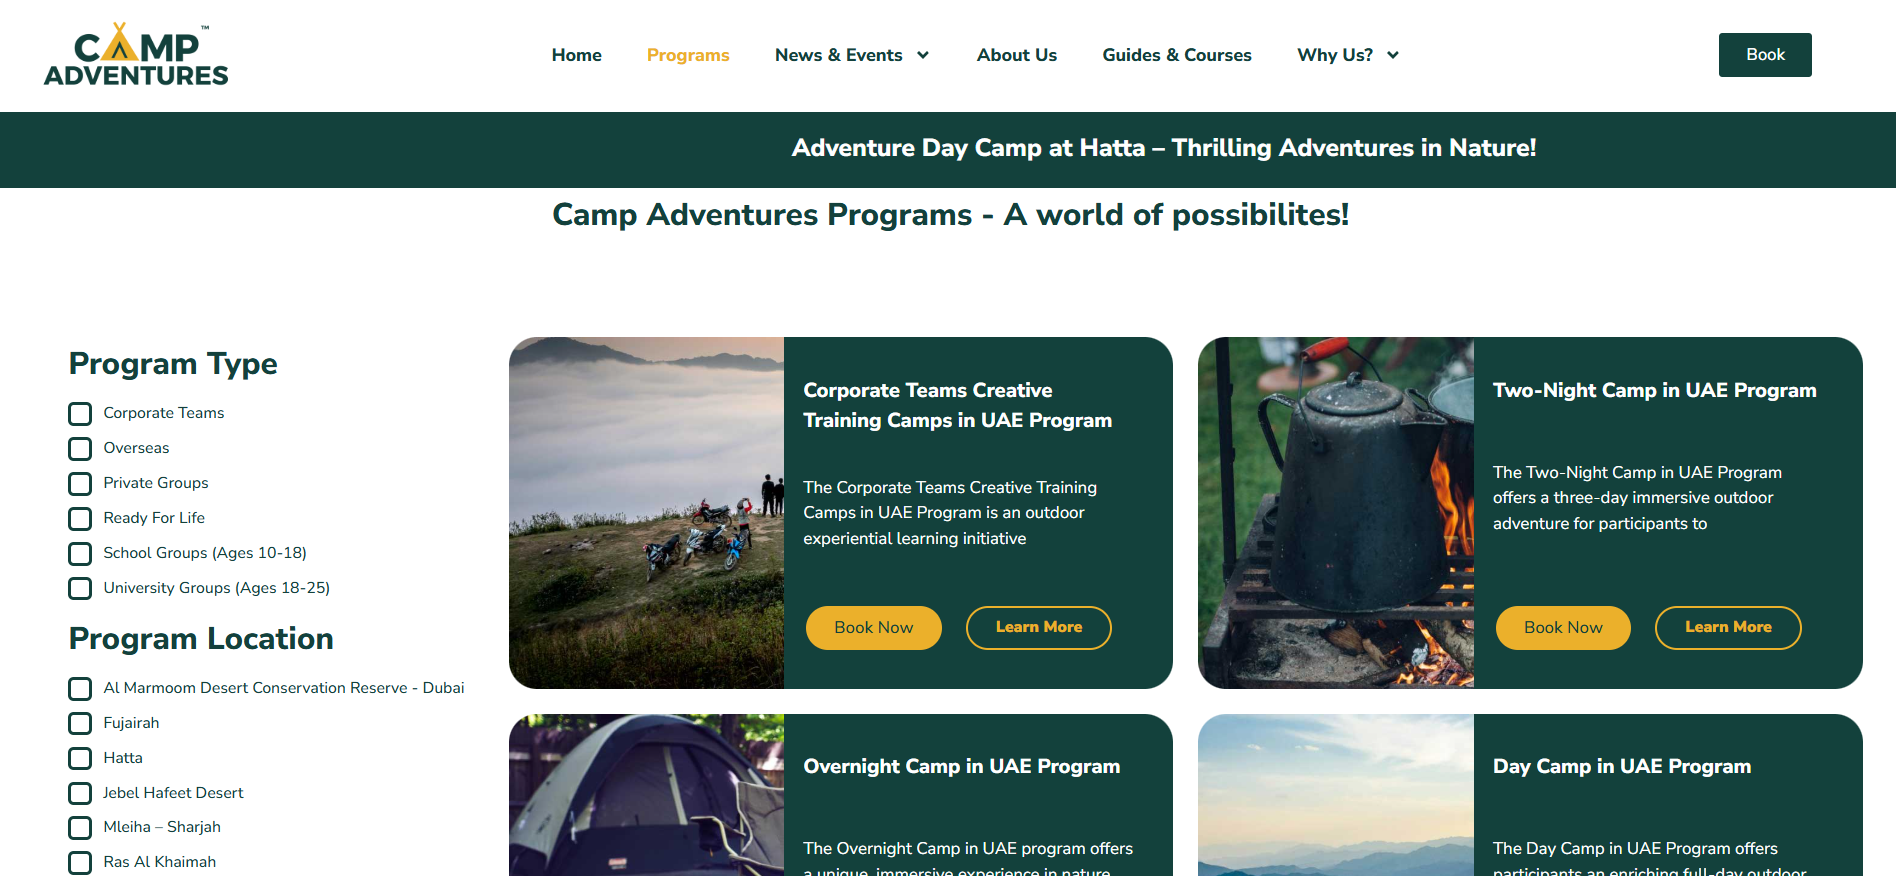Viewport: 1896px width, 876px height.
Task: Toggle the Hatta location checkbox
Action: pos(80,759)
